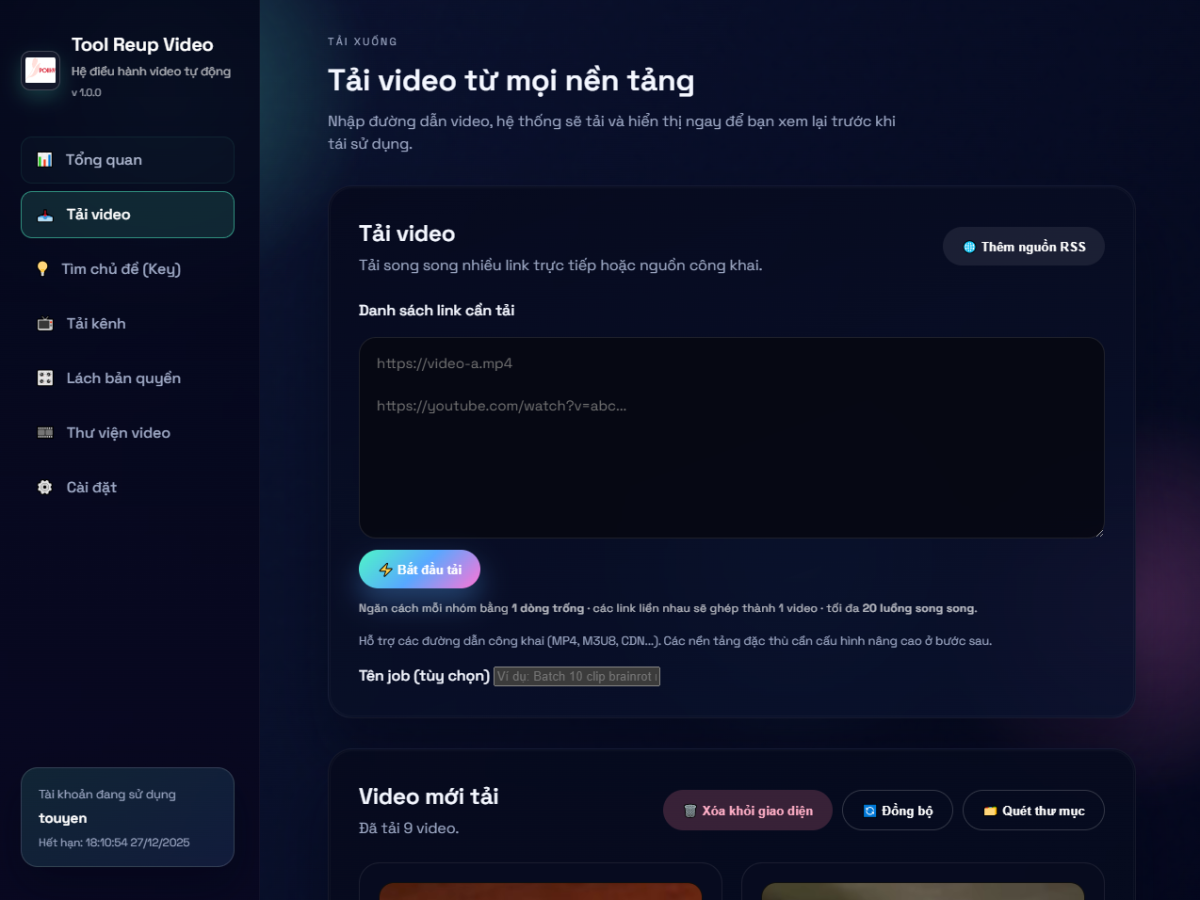This screenshot has width=1200, height=900.
Task: Click the gear icon for Cài đặt
Action: click(45, 488)
